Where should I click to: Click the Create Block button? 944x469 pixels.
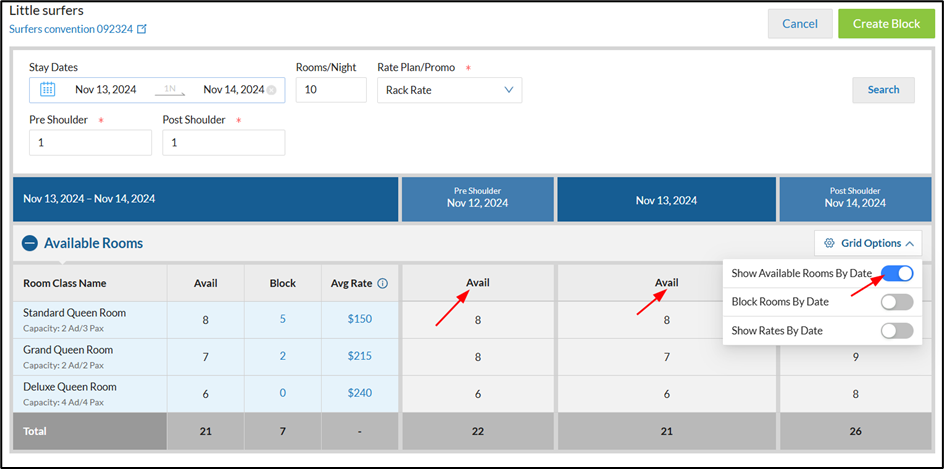coord(886,24)
